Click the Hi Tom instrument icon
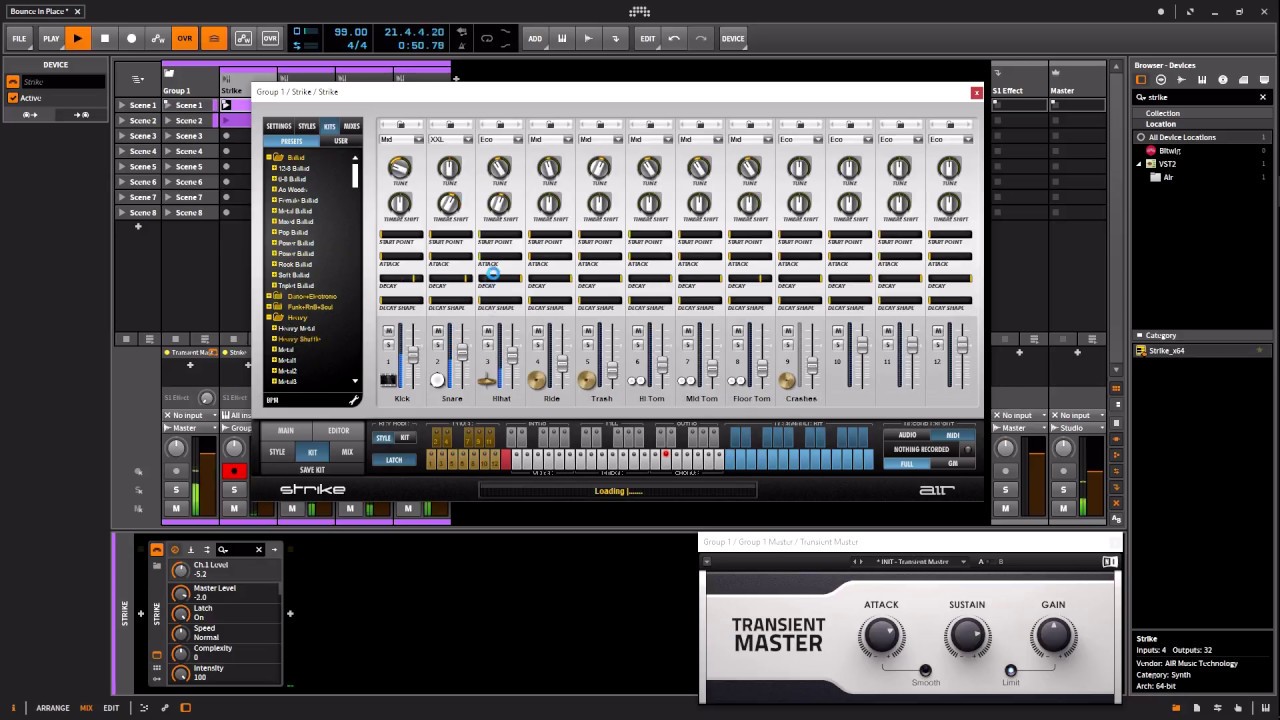 (637, 381)
